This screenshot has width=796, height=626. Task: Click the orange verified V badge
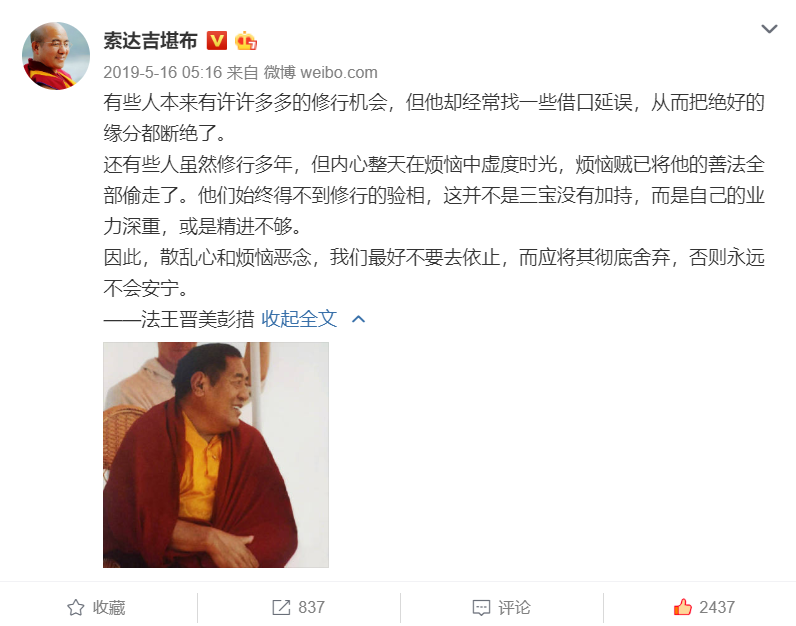(217, 41)
